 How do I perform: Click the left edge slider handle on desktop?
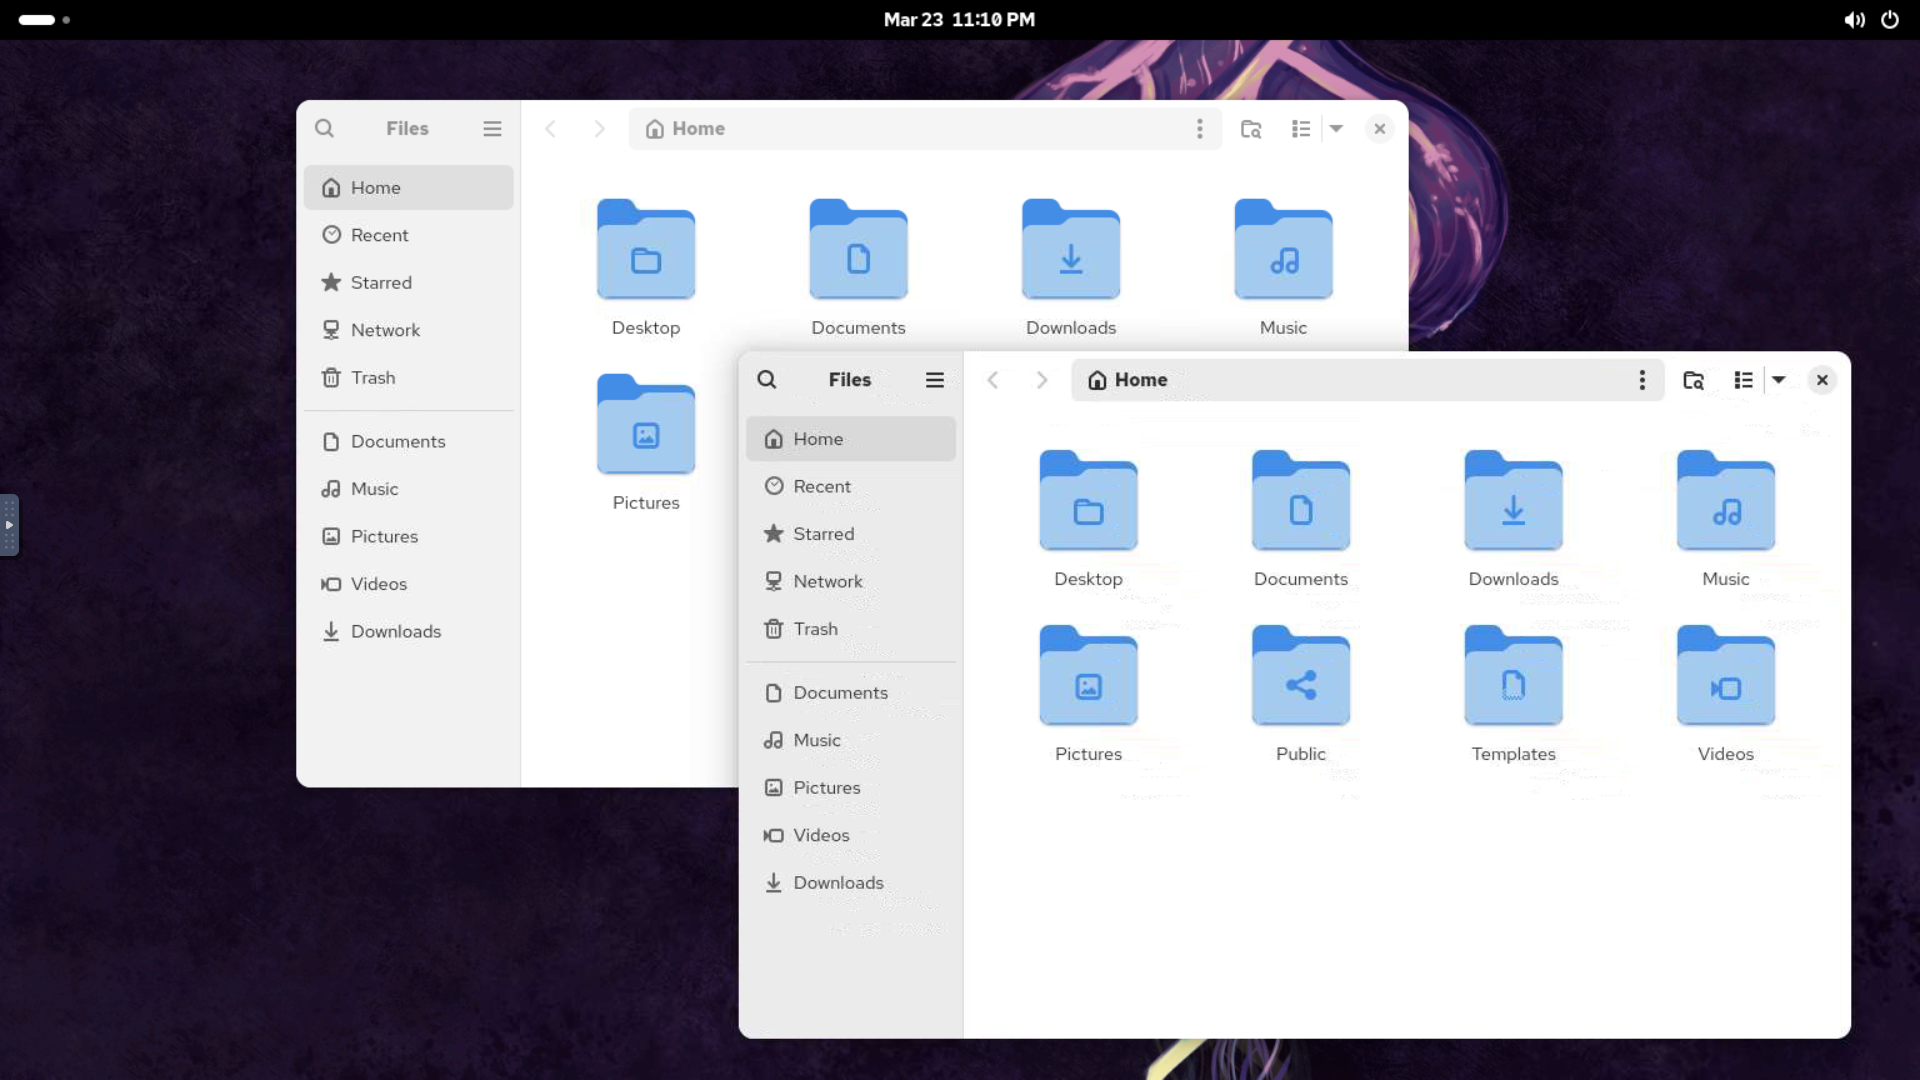click(9, 525)
